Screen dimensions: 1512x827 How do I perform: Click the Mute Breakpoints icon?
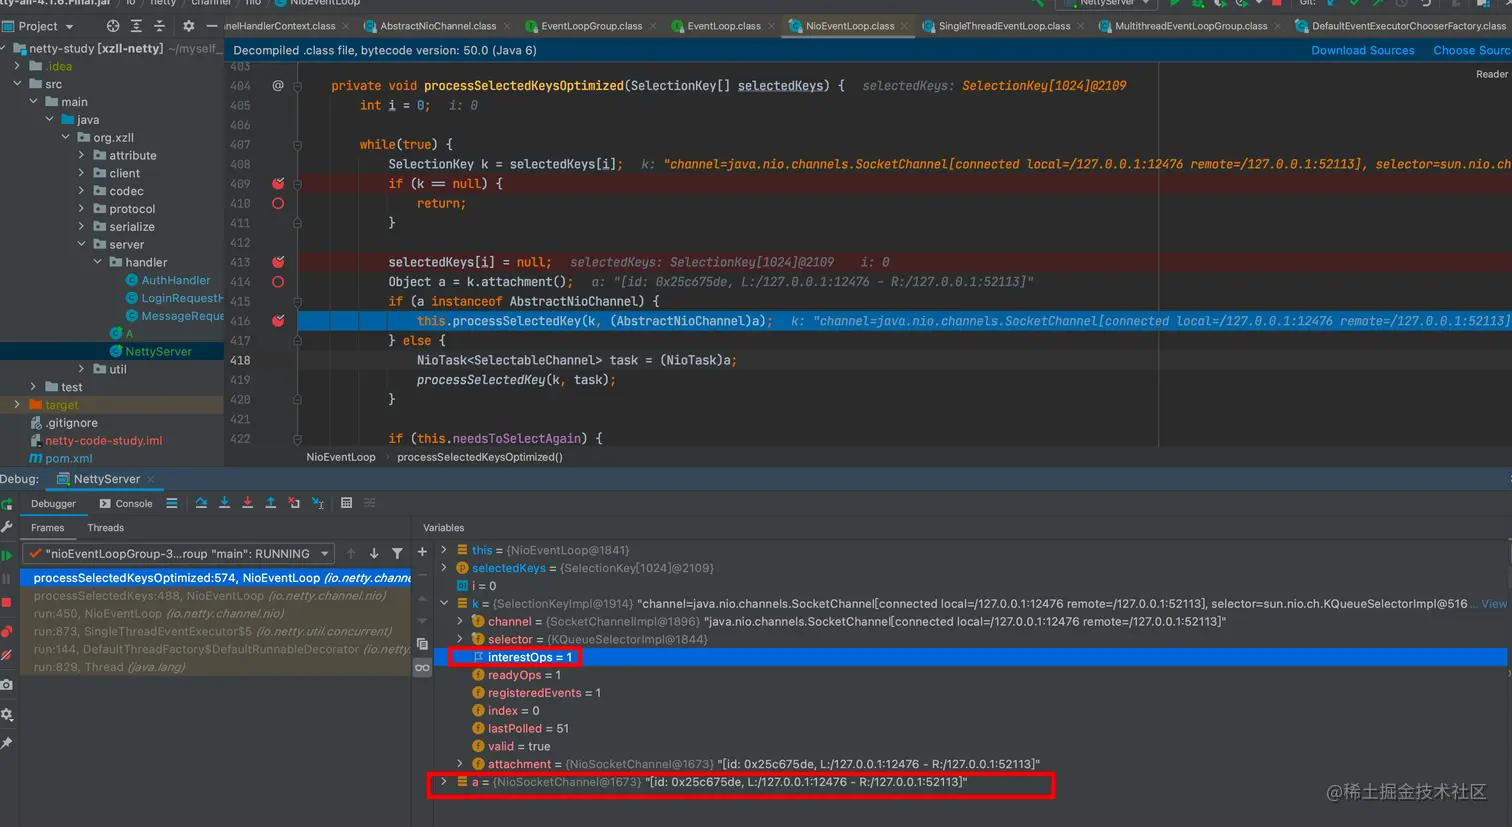[7, 655]
